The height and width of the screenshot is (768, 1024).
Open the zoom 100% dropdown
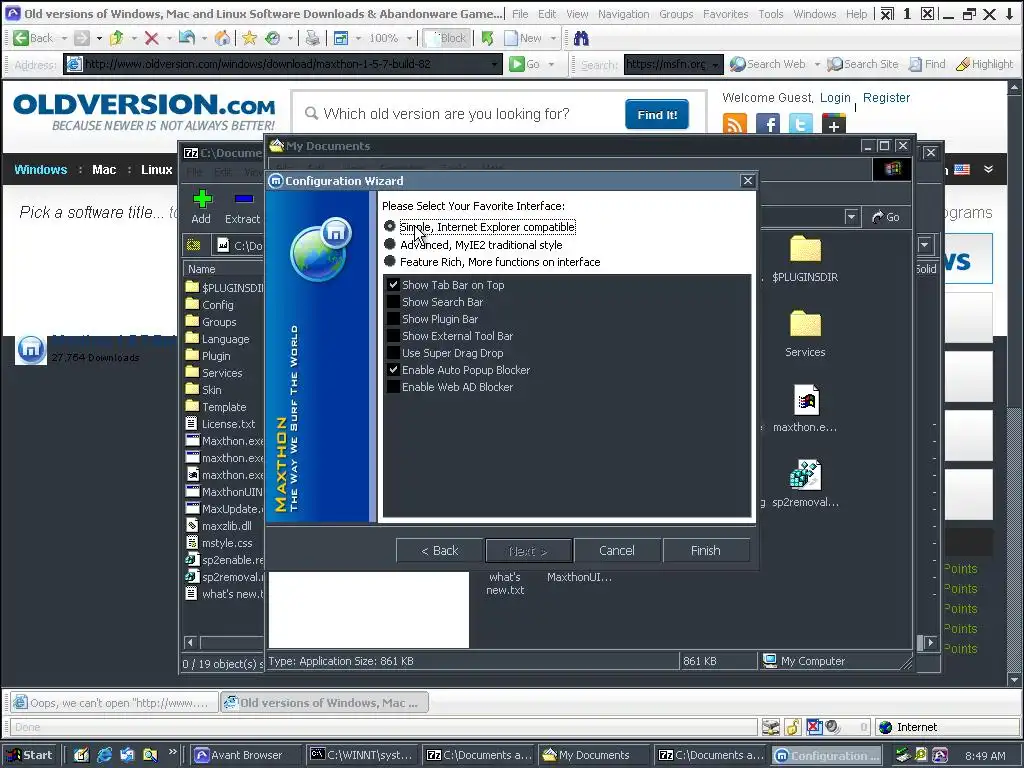(409, 39)
